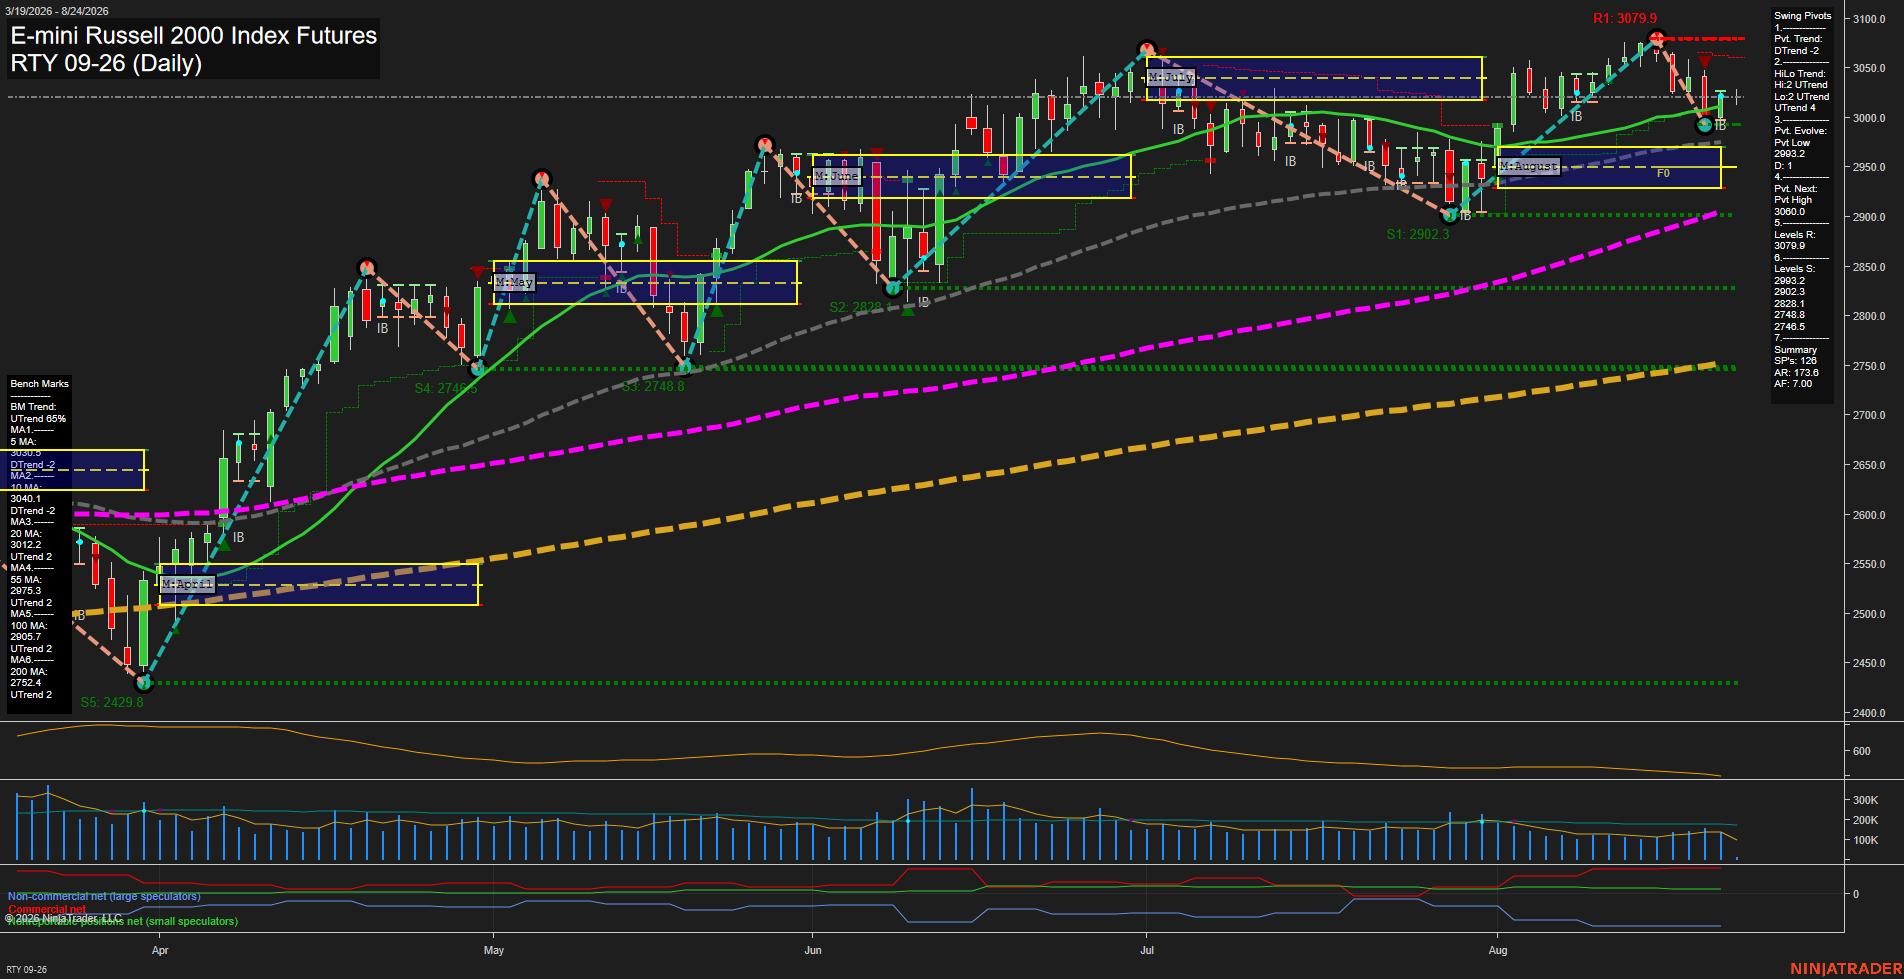
Task: Click the 3100.0 price axis label
Action: coord(1869,19)
